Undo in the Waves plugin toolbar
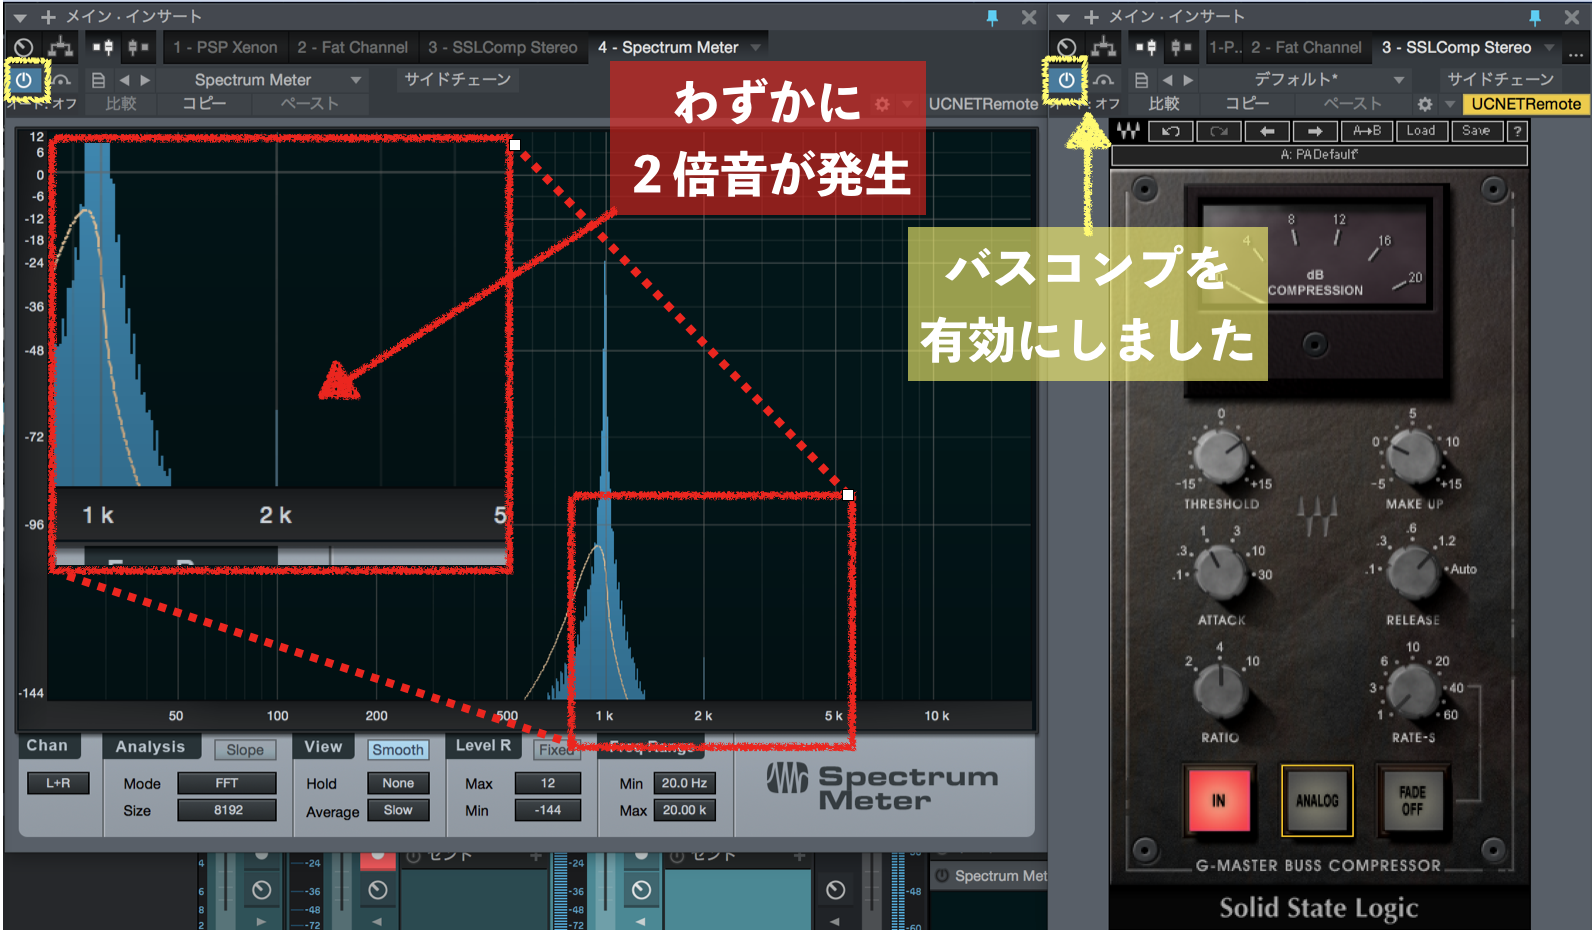 tap(1171, 131)
